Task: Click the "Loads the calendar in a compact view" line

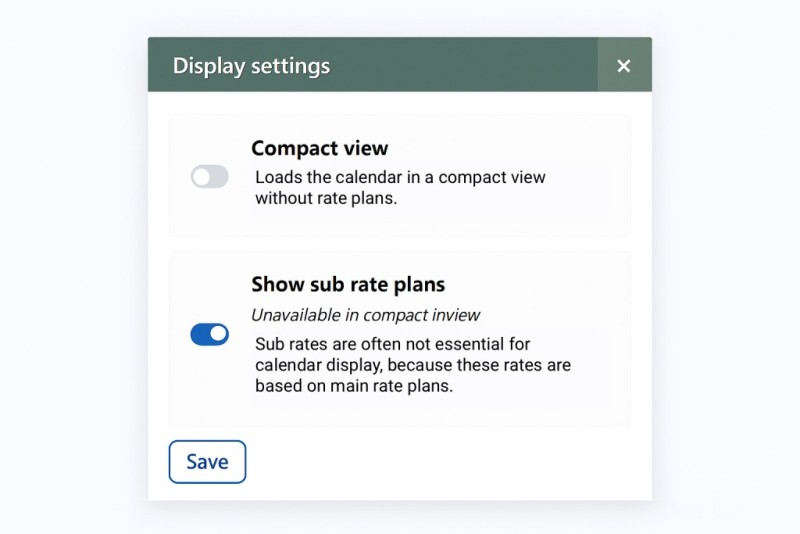Action: click(x=400, y=177)
